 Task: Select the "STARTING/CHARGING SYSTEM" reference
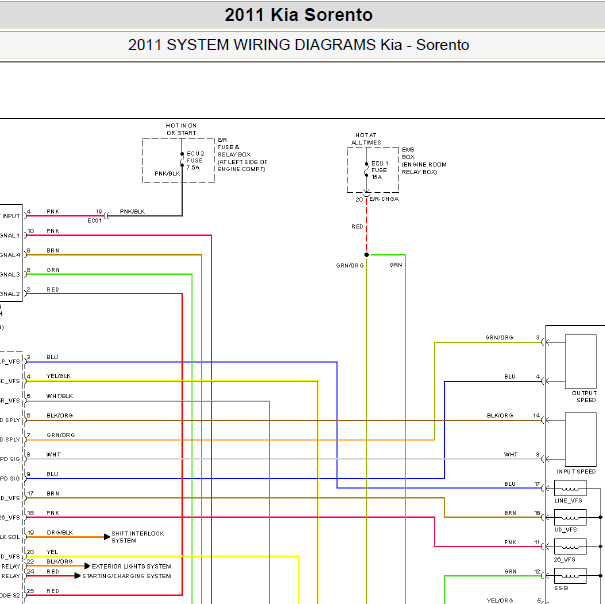pyautogui.click(x=127, y=576)
